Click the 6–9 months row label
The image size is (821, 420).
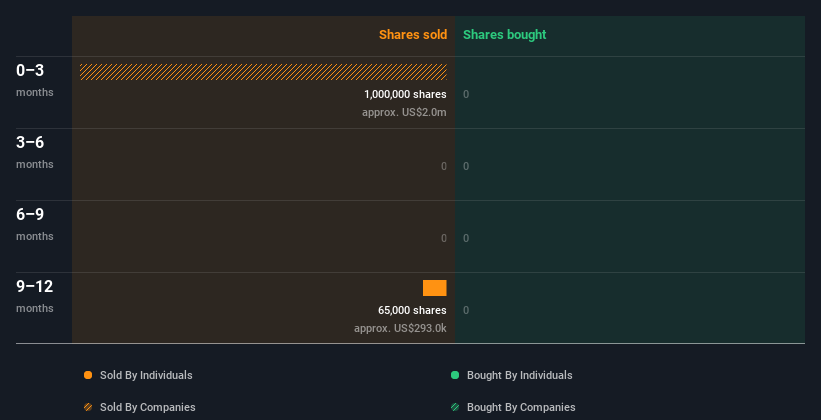point(35,224)
